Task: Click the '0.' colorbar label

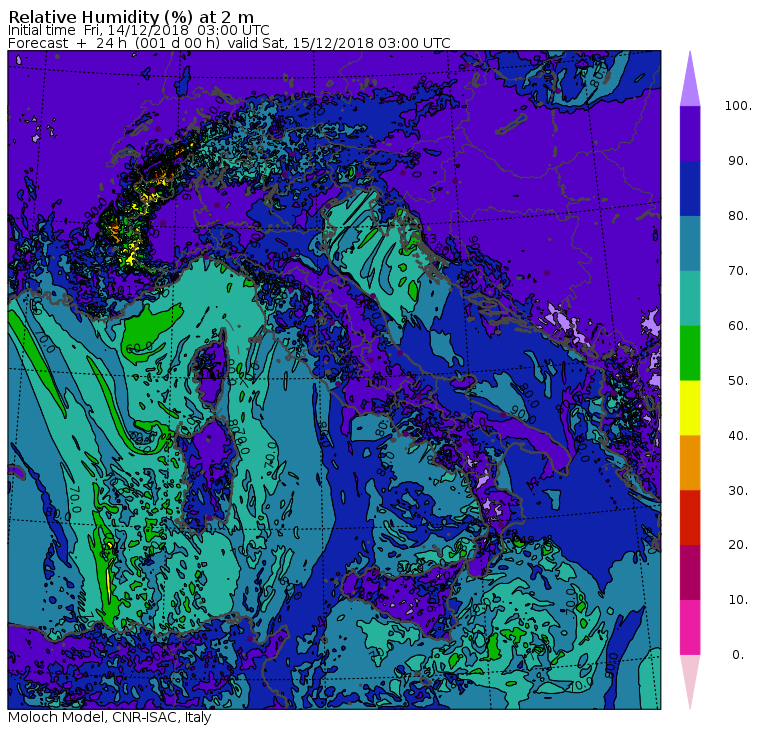Action: pyautogui.click(x=738, y=655)
